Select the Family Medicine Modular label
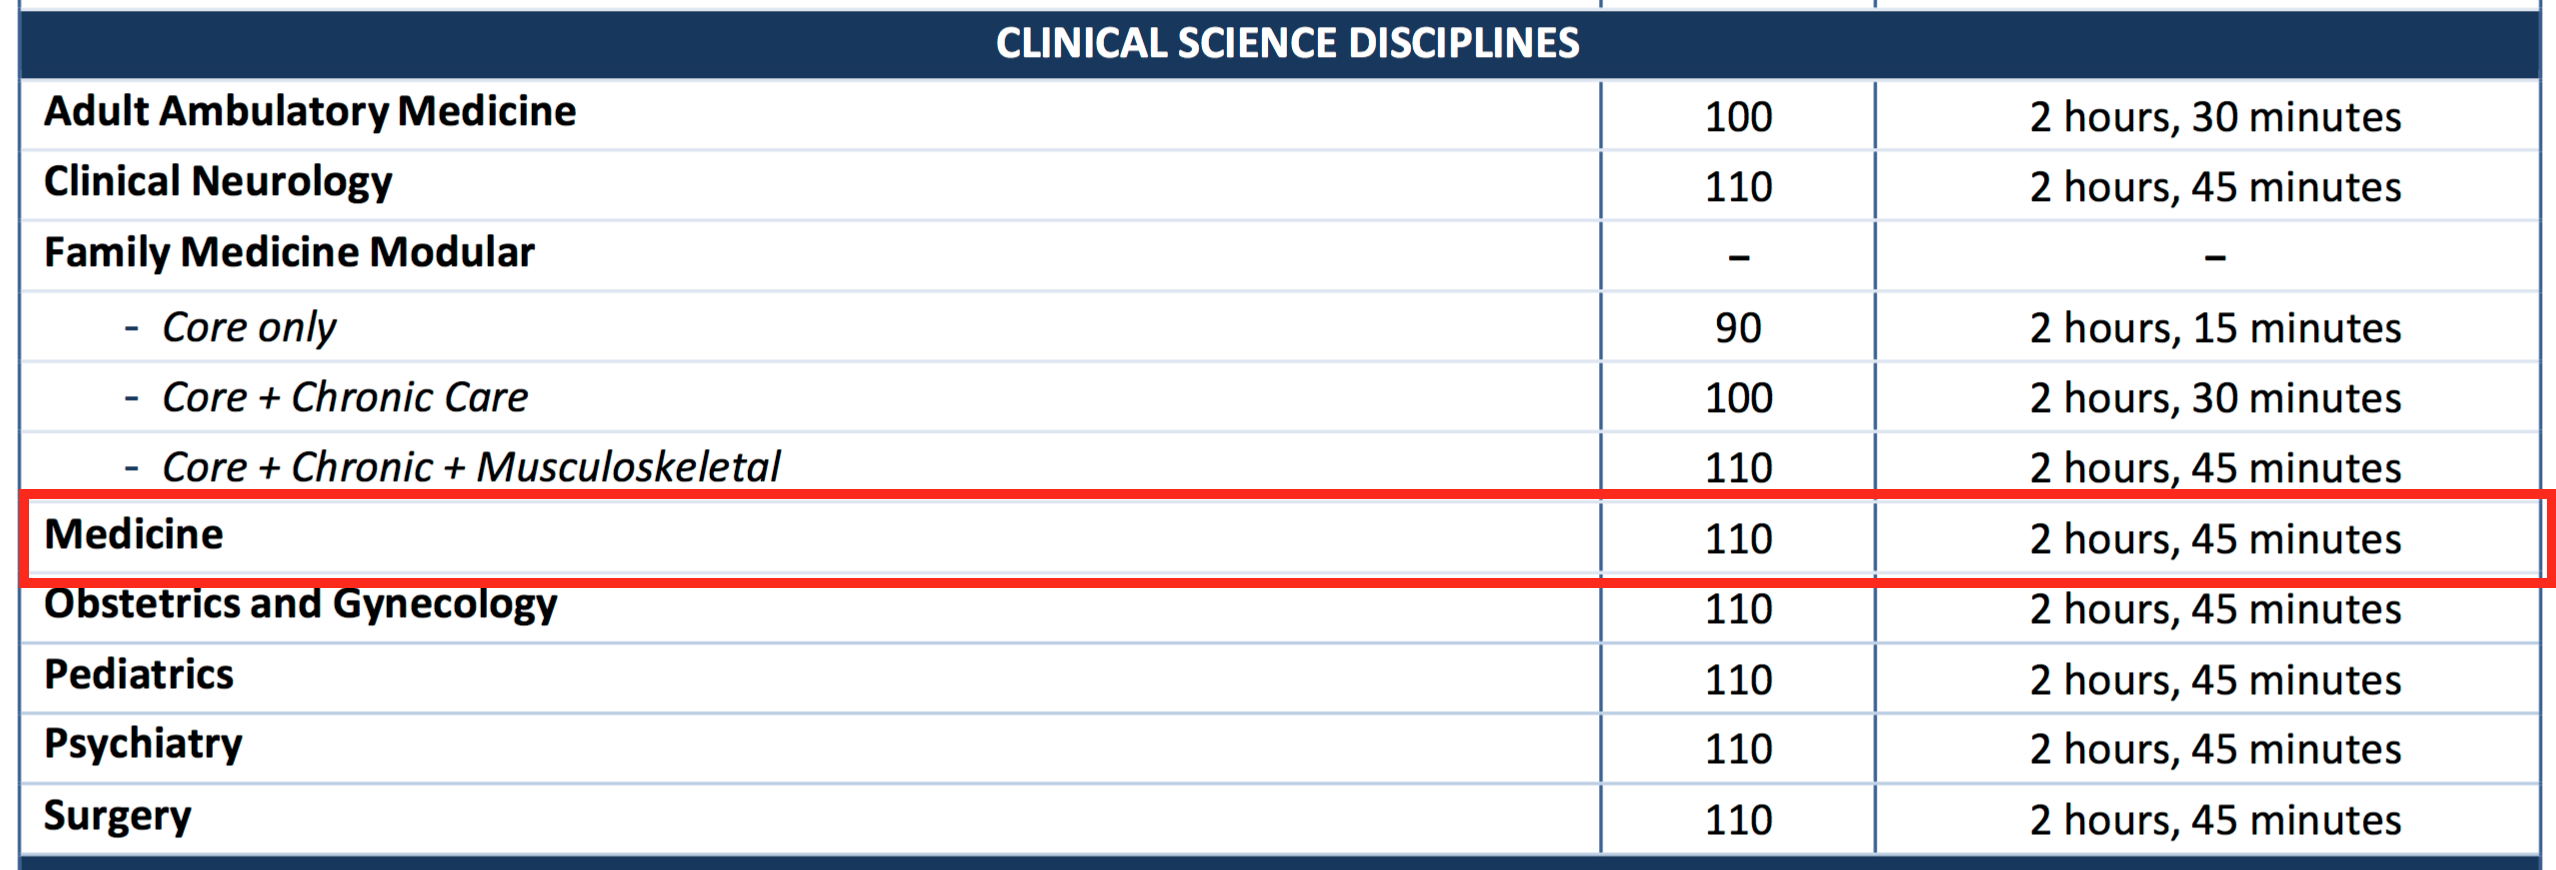Screen dimensions: 2556x870 [x=289, y=253]
